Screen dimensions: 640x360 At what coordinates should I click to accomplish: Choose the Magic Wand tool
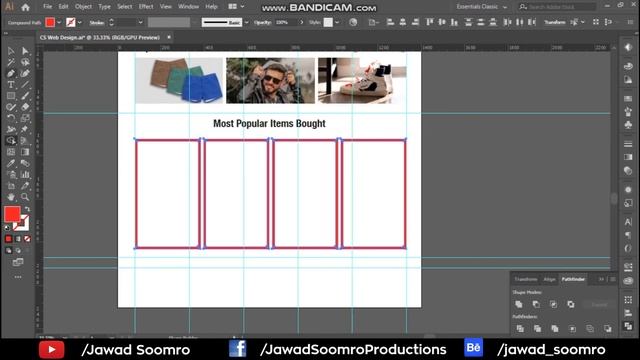click(x=11, y=62)
